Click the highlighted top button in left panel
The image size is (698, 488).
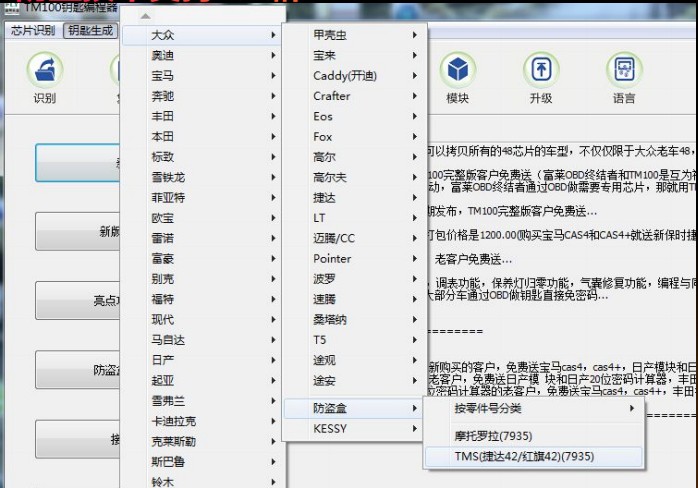78,163
